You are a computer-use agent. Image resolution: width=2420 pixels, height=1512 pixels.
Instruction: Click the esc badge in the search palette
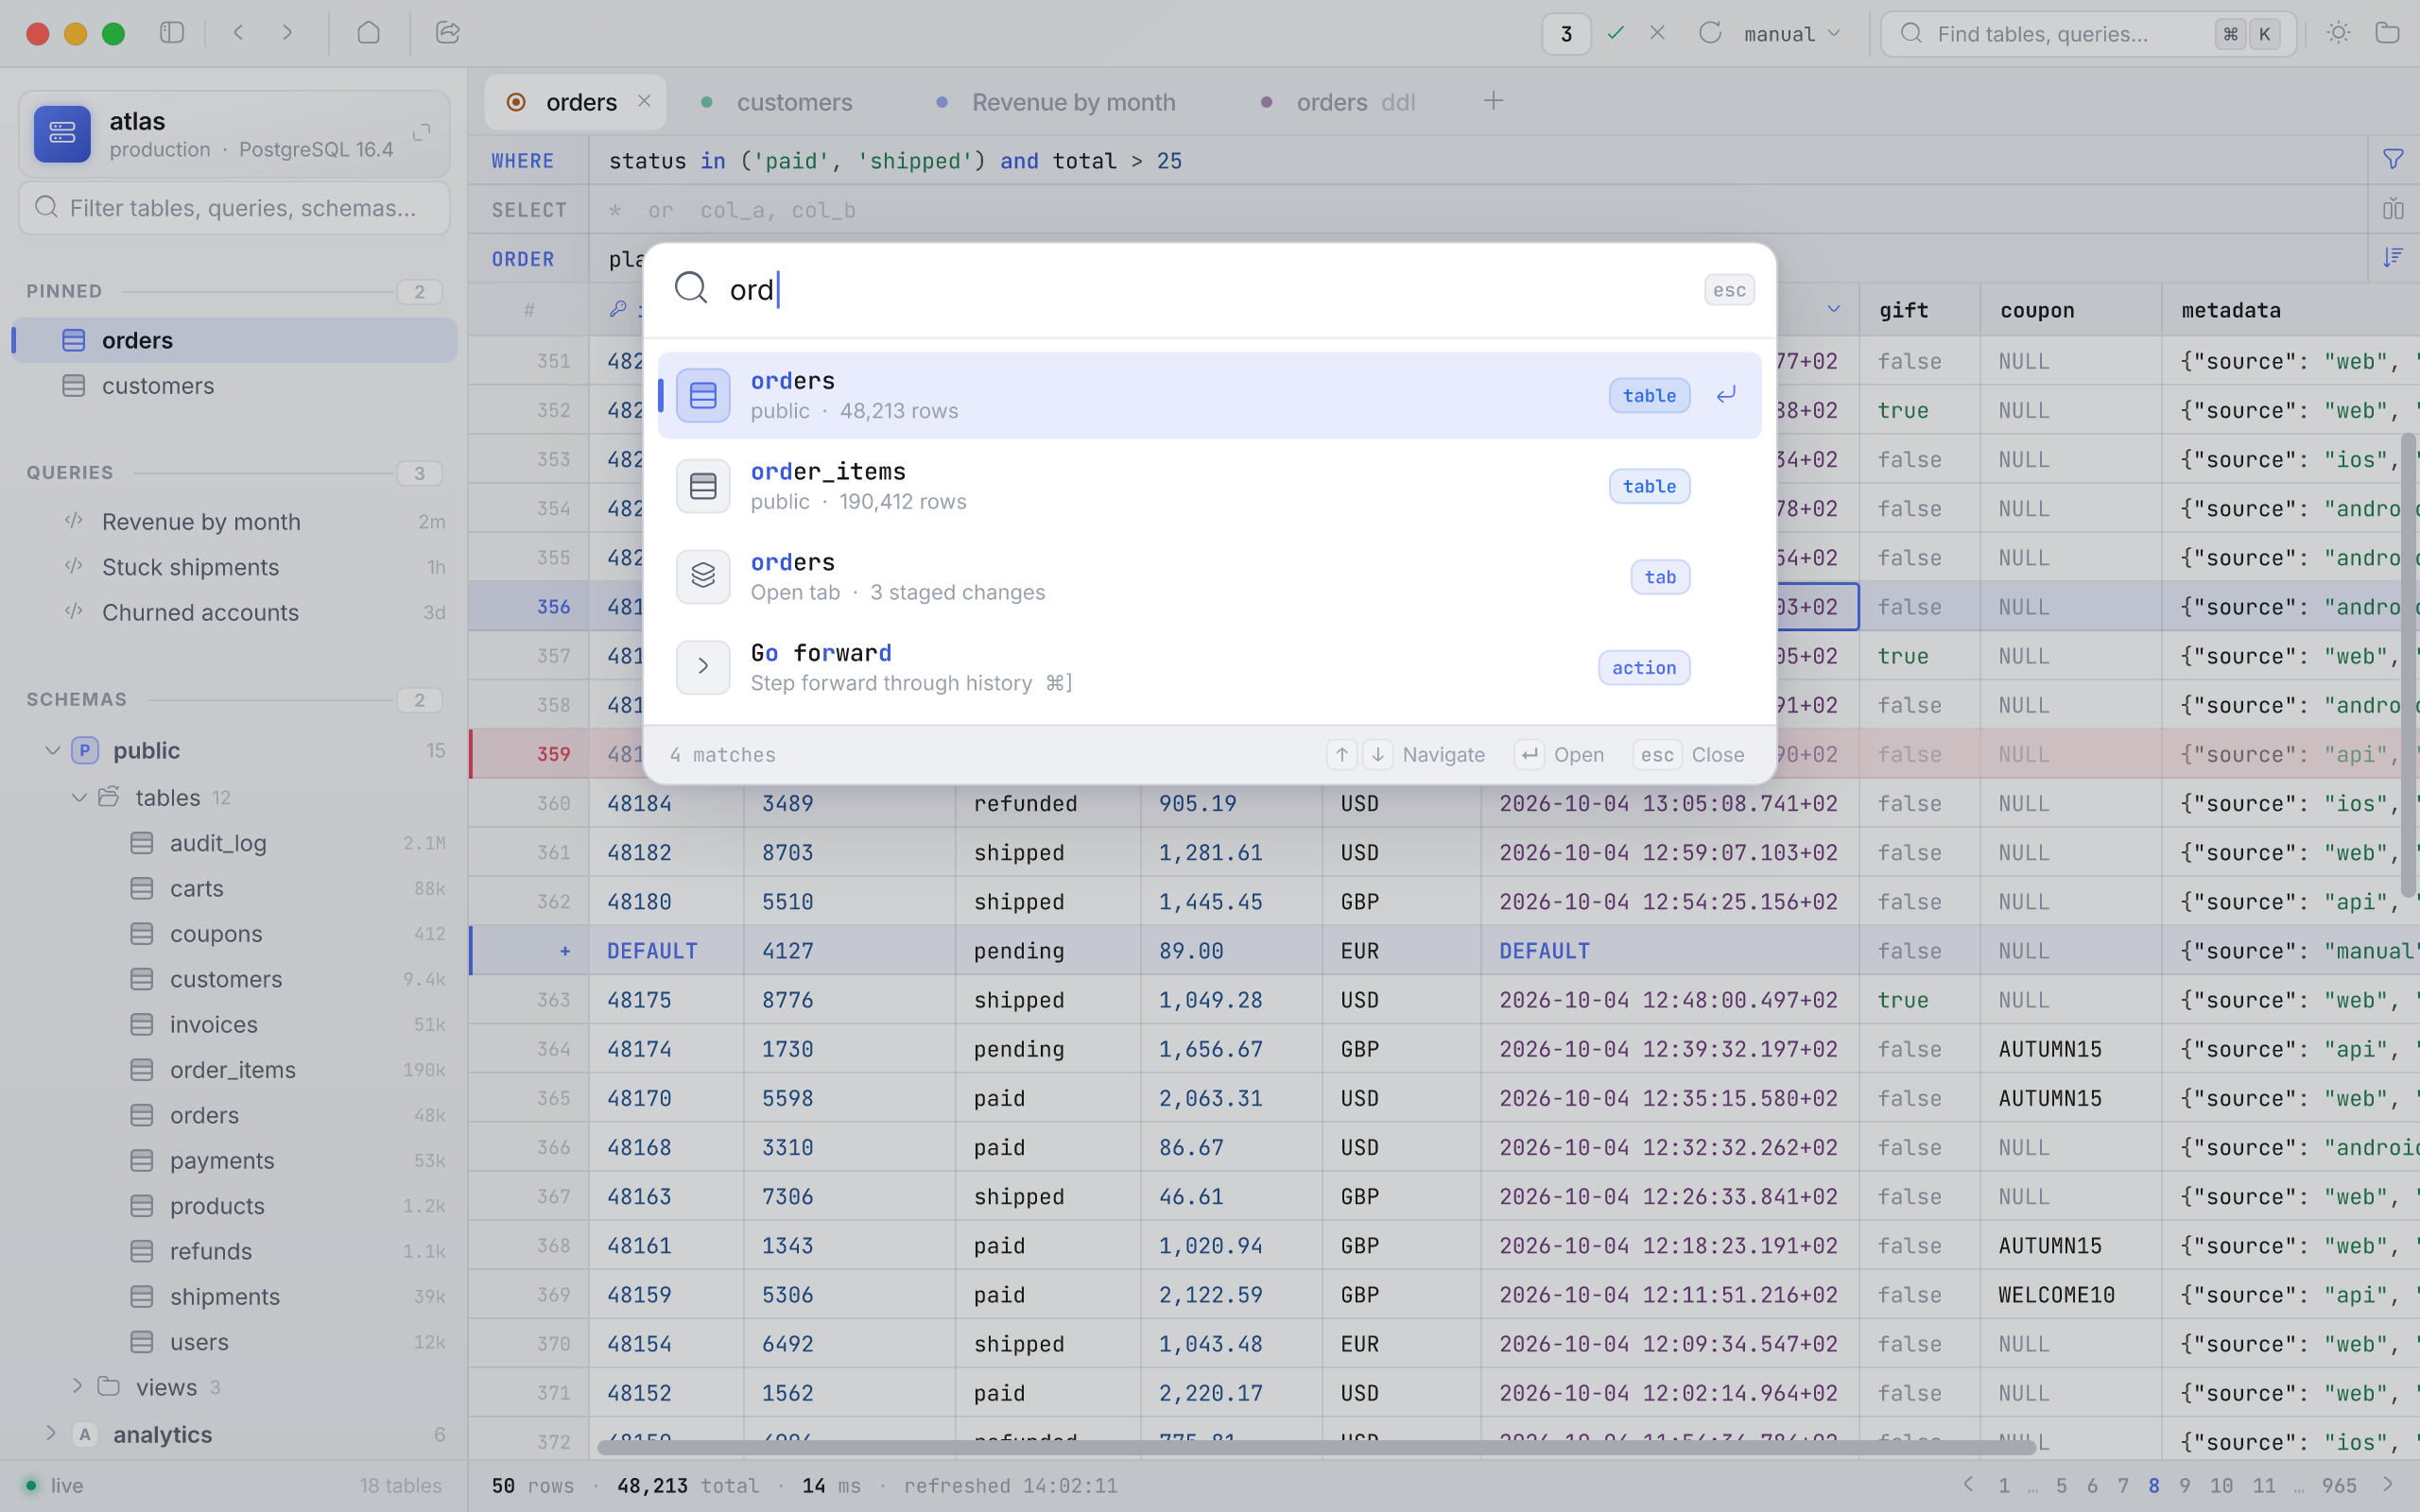coord(1729,290)
